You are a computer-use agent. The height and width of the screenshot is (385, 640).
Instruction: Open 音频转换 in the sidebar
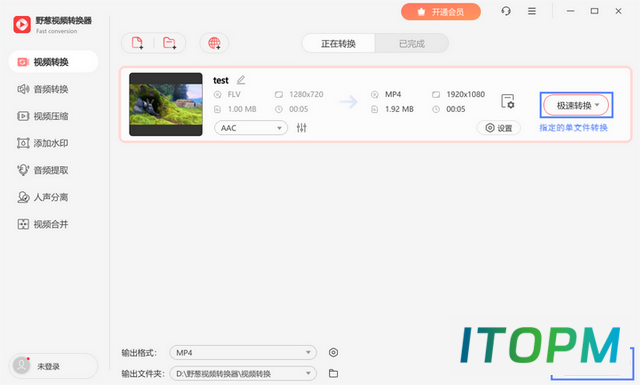pos(51,89)
